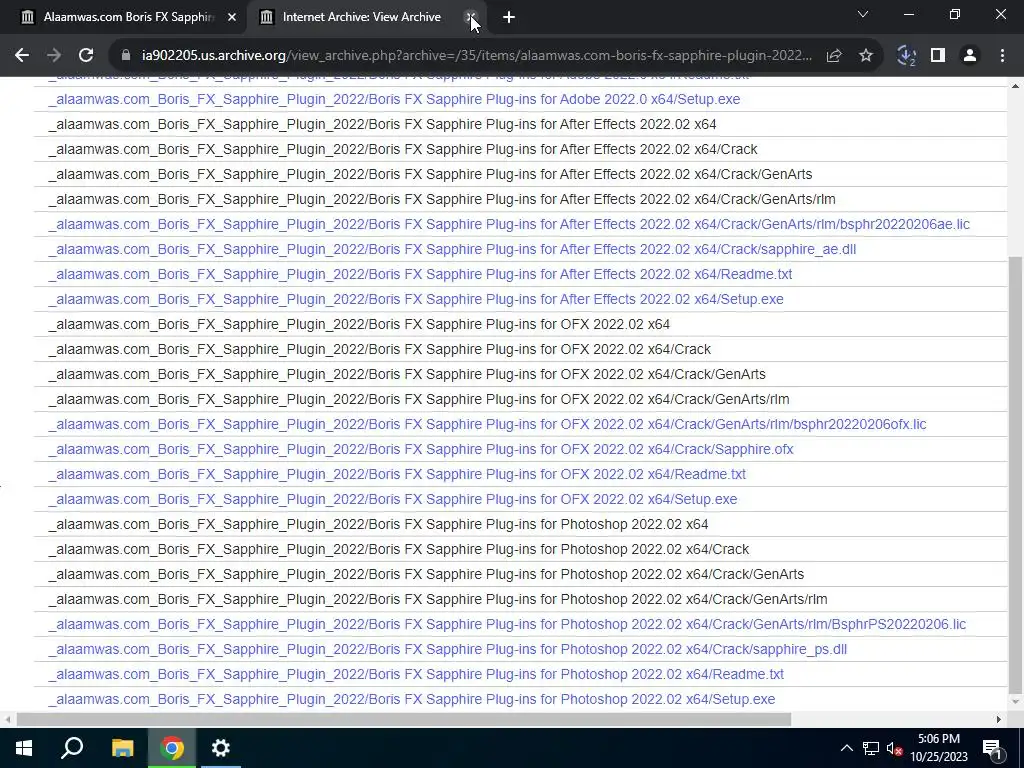Close the Alaamwas.com Boris FX Sapphire tab
This screenshot has width=1024, height=768.
232,17
